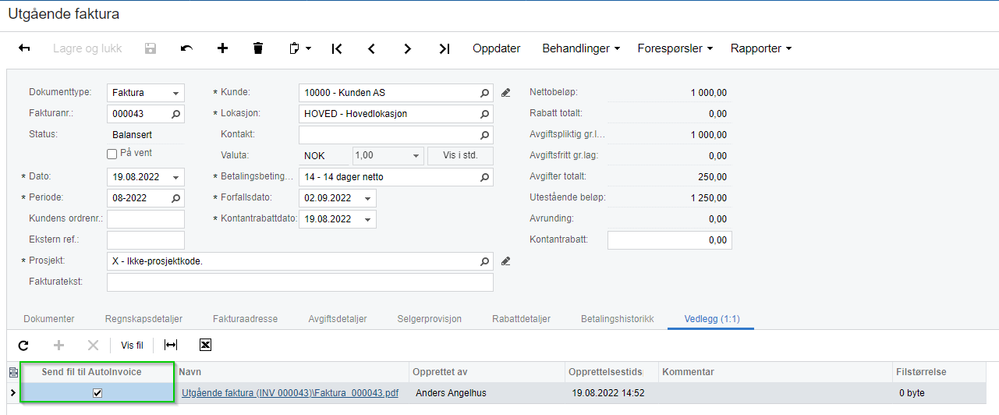Sort by the Opprettet av column header
The height and width of the screenshot is (415, 999).
(x=487, y=372)
